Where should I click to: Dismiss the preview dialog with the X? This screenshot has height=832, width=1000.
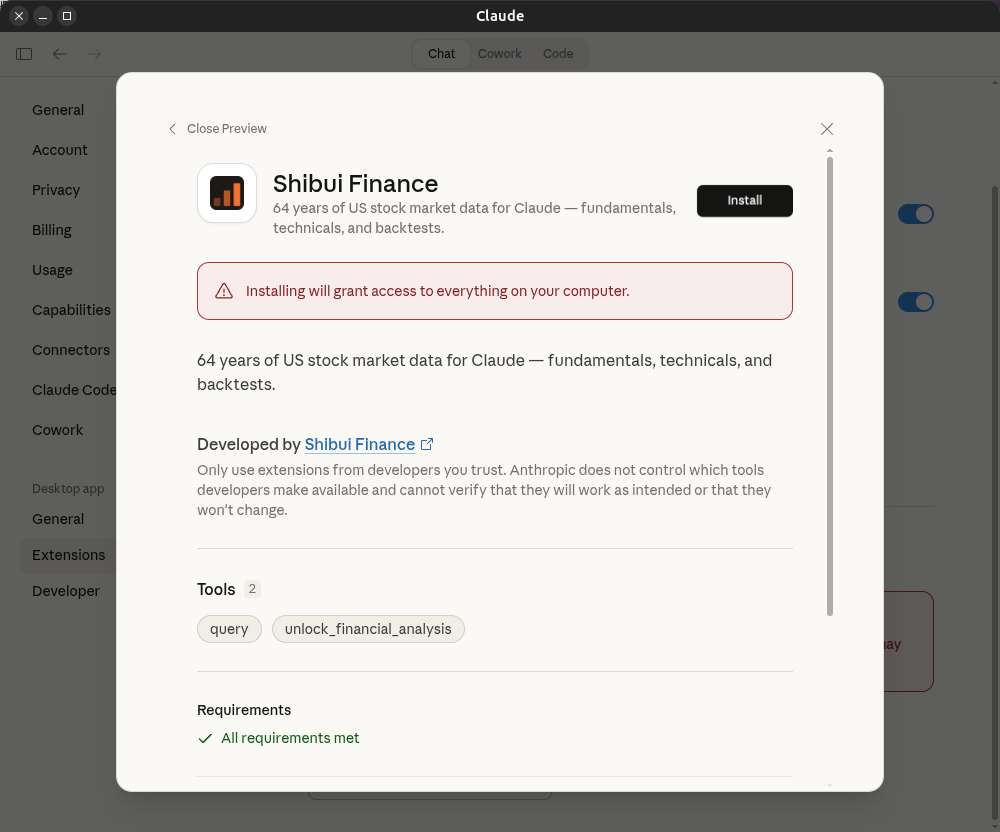pyautogui.click(x=827, y=129)
